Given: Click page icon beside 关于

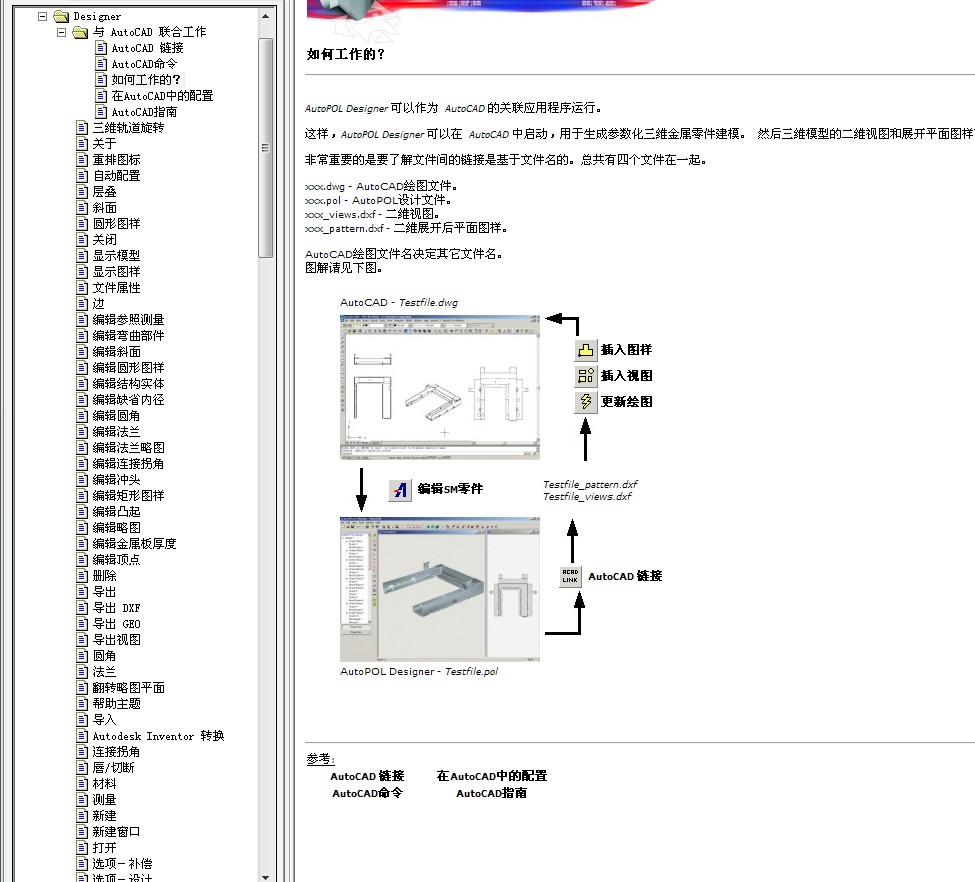Looking at the screenshot, I should (x=82, y=144).
